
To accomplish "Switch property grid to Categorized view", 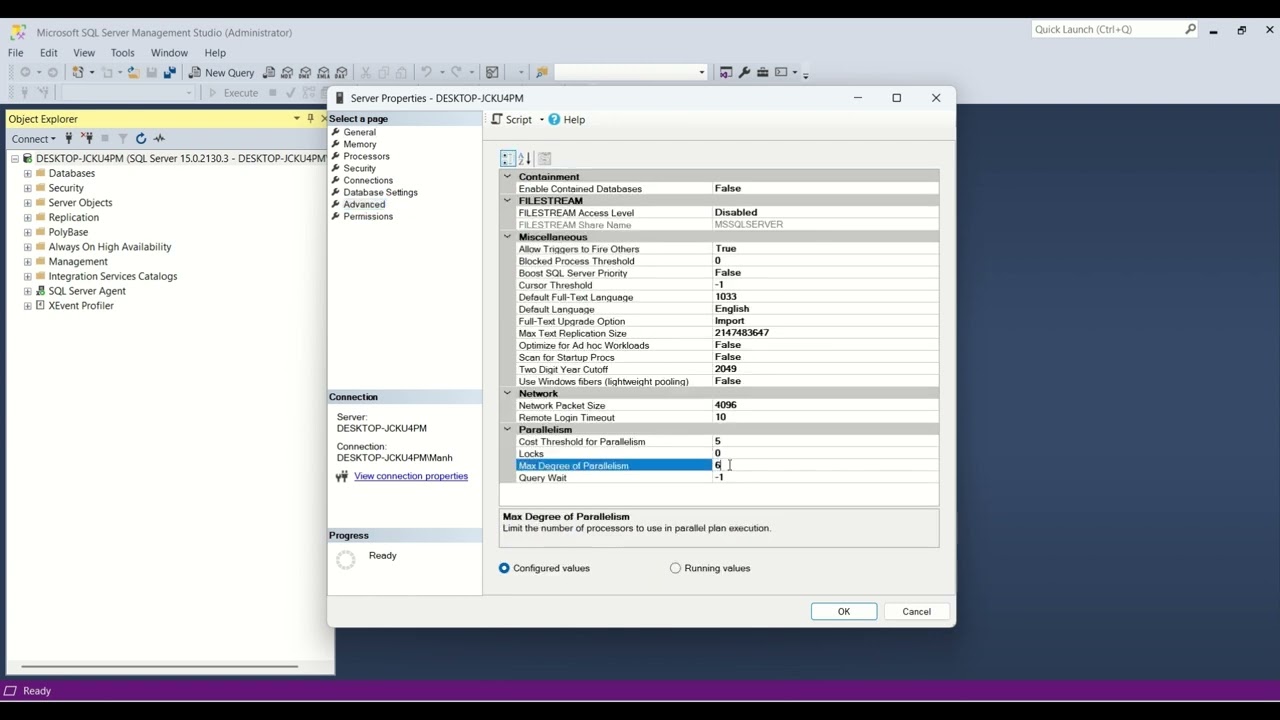I will coord(508,159).
